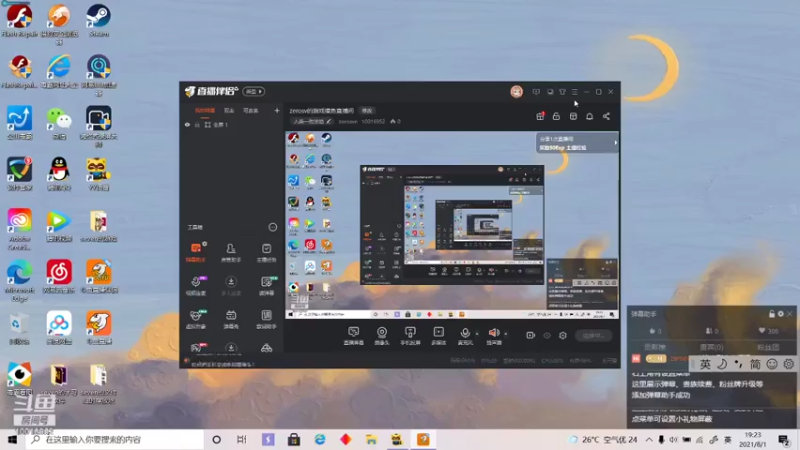The height and width of the screenshot is (450, 800).
Task: Open danmaku assistant panel settings gear
Action: 780,314
